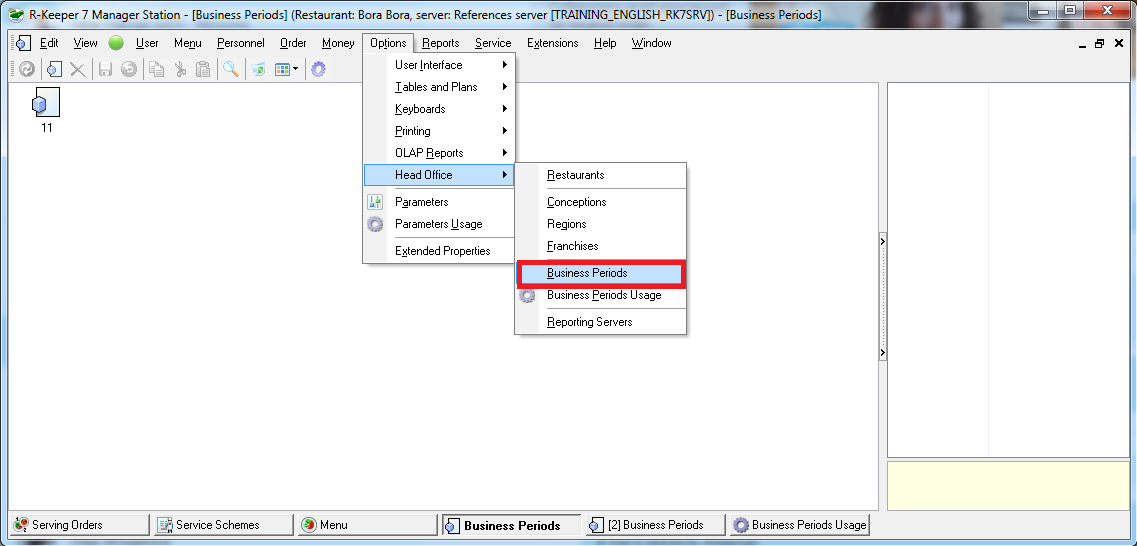1137x546 pixels.
Task: Choose Restaurants in Head Office submenu
Action: [x=600, y=175]
